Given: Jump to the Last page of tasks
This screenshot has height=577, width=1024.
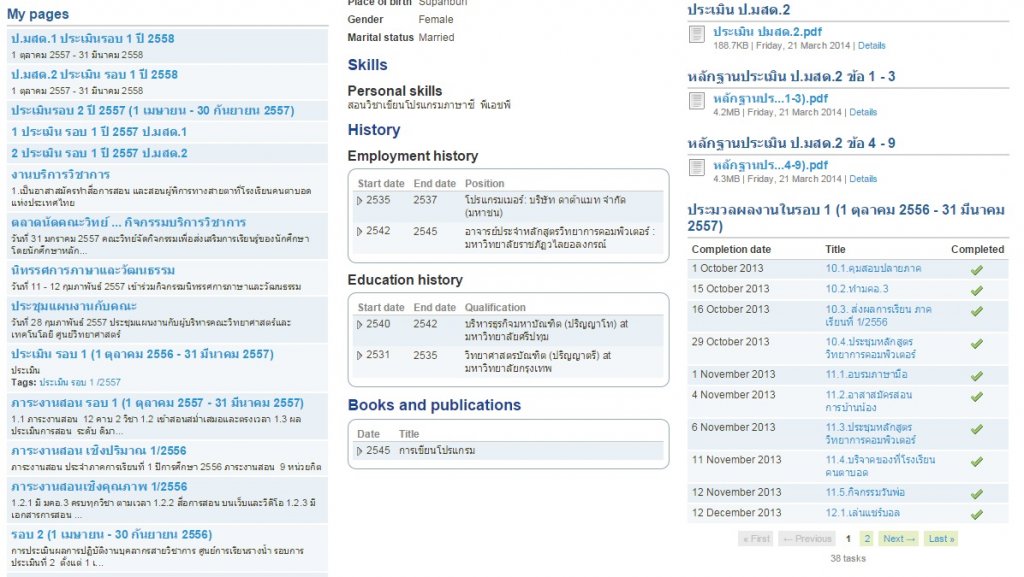Looking at the screenshot, I should pos(941,539).
